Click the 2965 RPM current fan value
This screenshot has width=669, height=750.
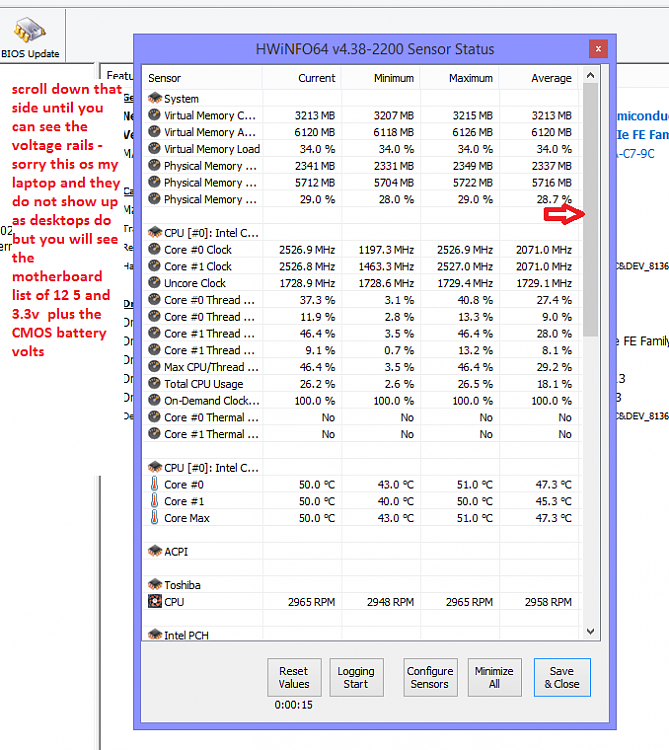click(311, 602)
